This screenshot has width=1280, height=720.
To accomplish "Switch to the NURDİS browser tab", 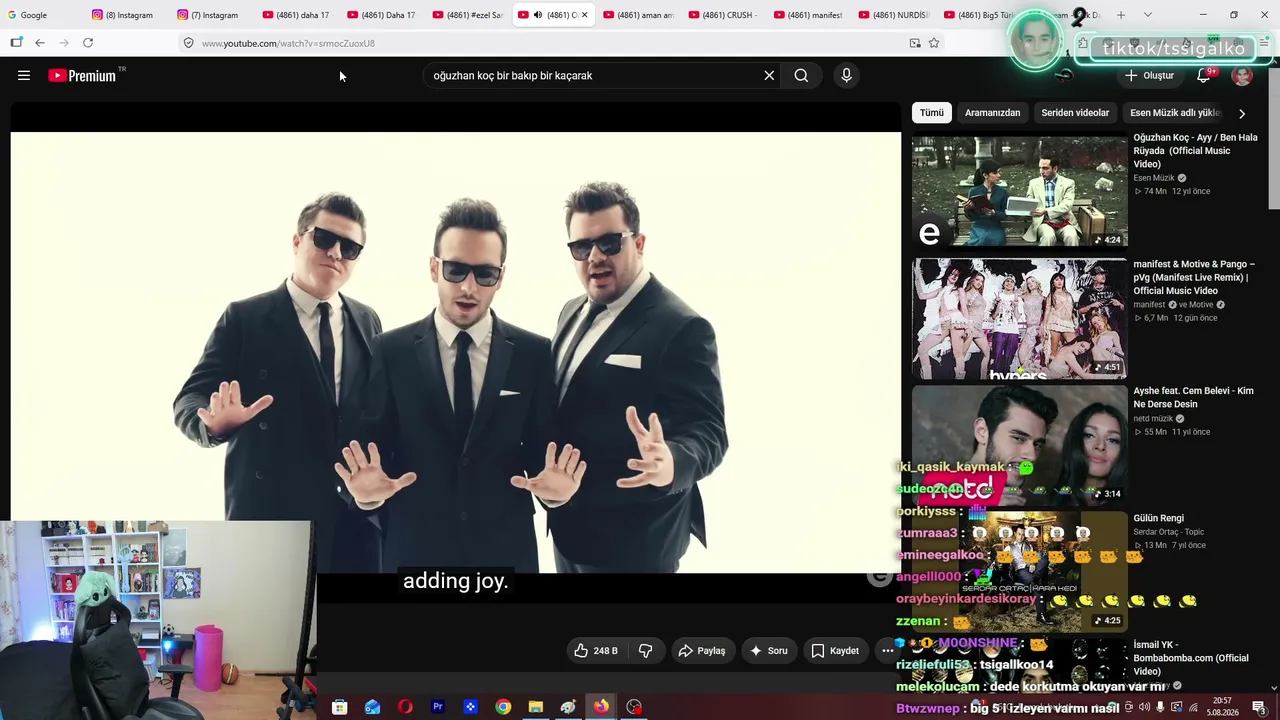I will click(893, 15).
